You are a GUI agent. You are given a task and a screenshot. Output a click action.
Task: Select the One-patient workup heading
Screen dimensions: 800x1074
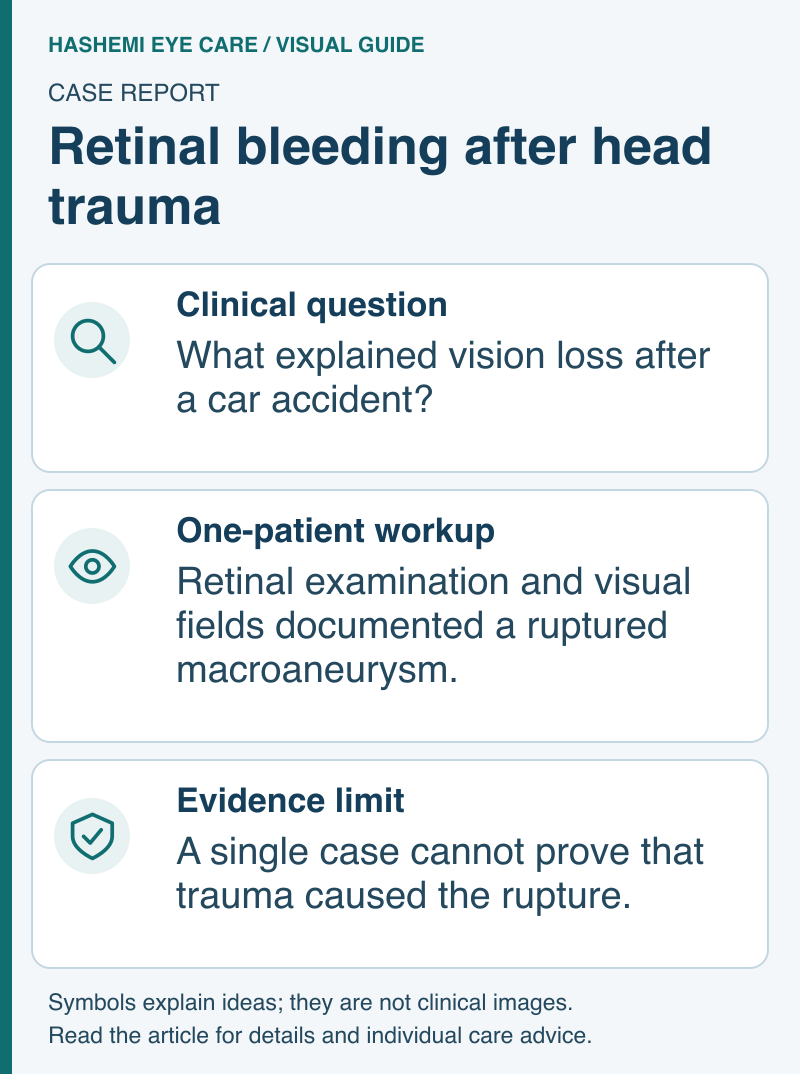(x=336, y=531)
